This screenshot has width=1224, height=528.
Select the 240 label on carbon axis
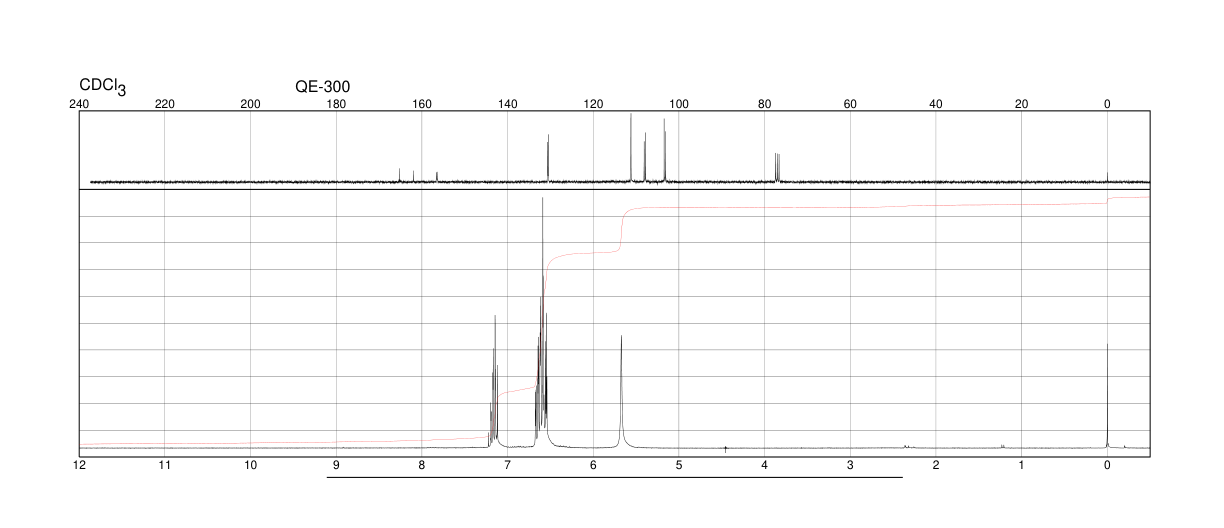pyautogui.click(x=79, y=104)
